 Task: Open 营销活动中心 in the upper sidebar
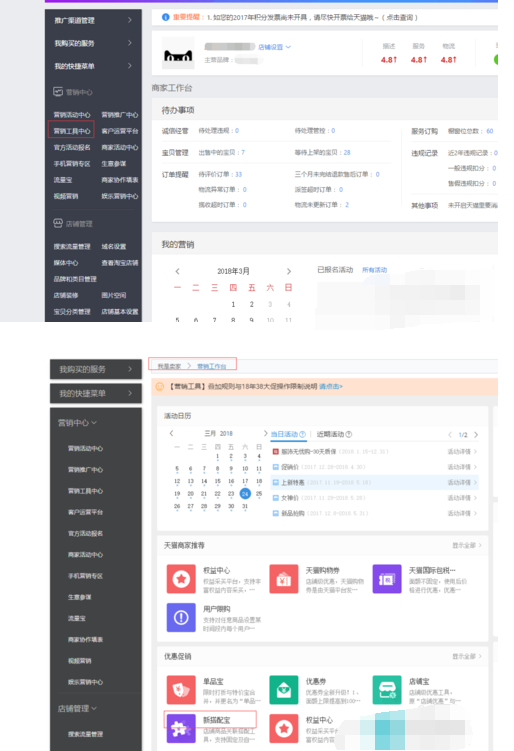coord(71,114)
